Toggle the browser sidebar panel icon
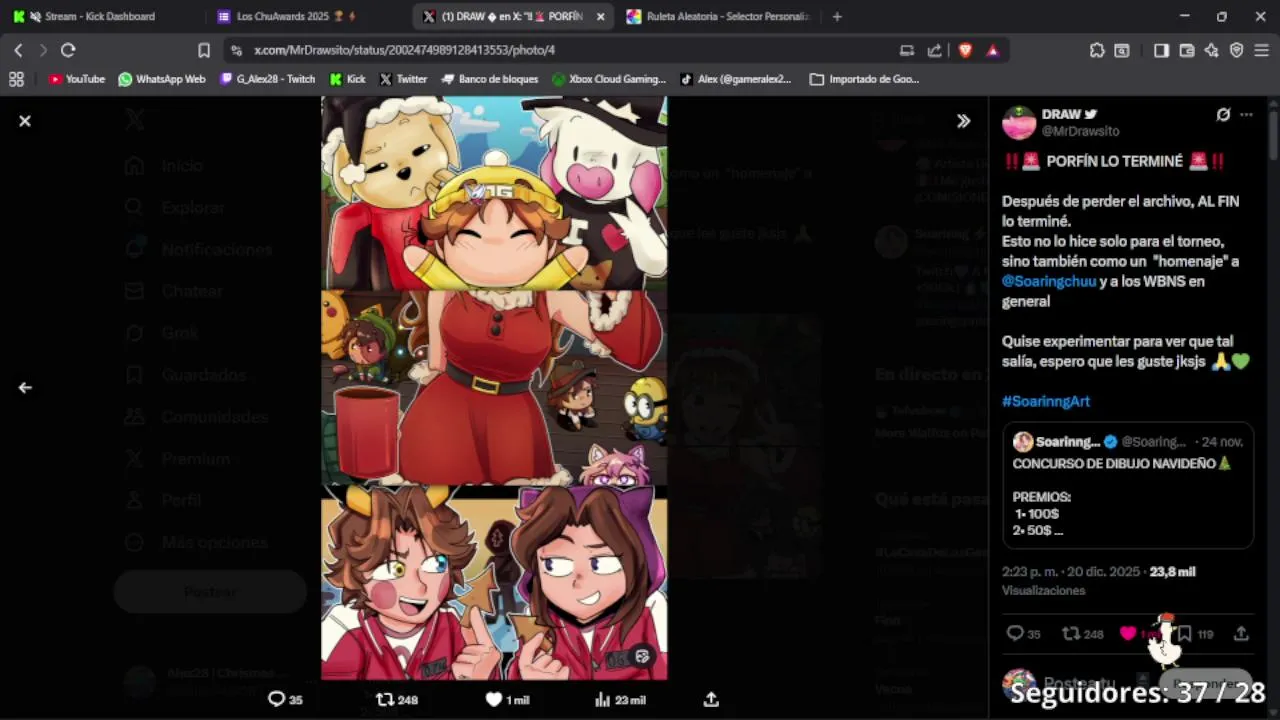 click(x=1161, y=50)
